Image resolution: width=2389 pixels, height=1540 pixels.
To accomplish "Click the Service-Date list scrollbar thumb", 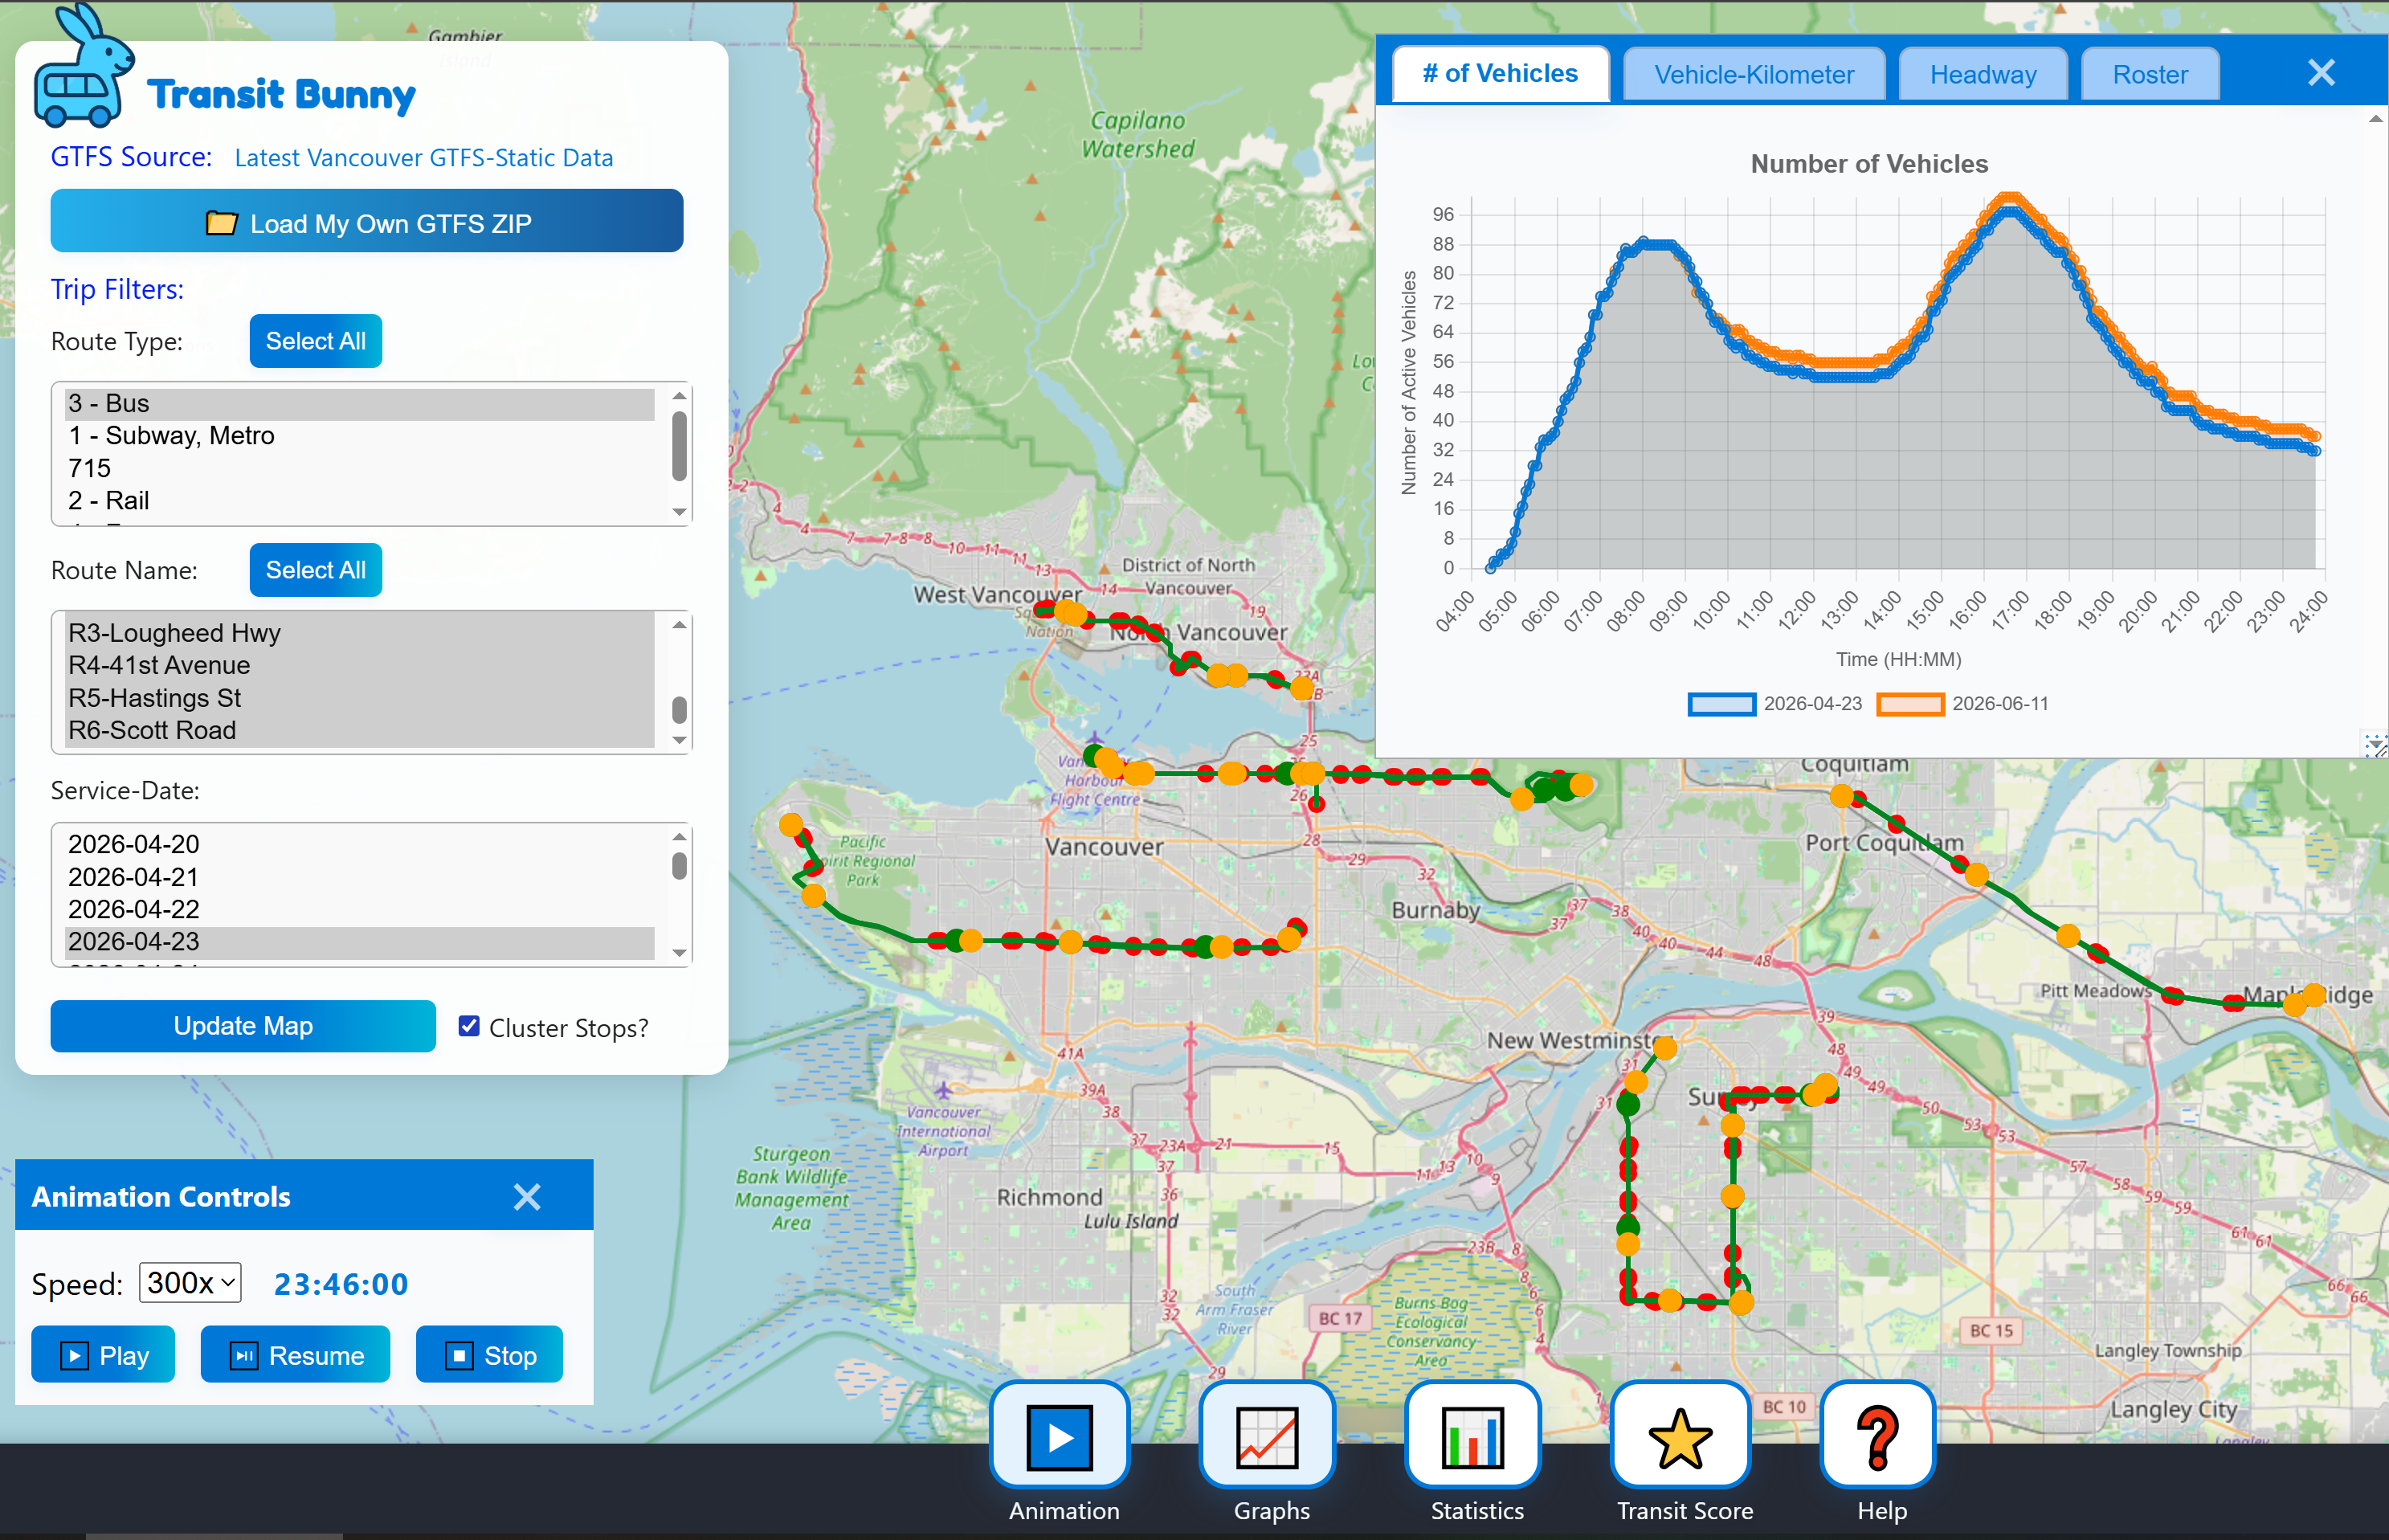I will (x=679, y=866).
